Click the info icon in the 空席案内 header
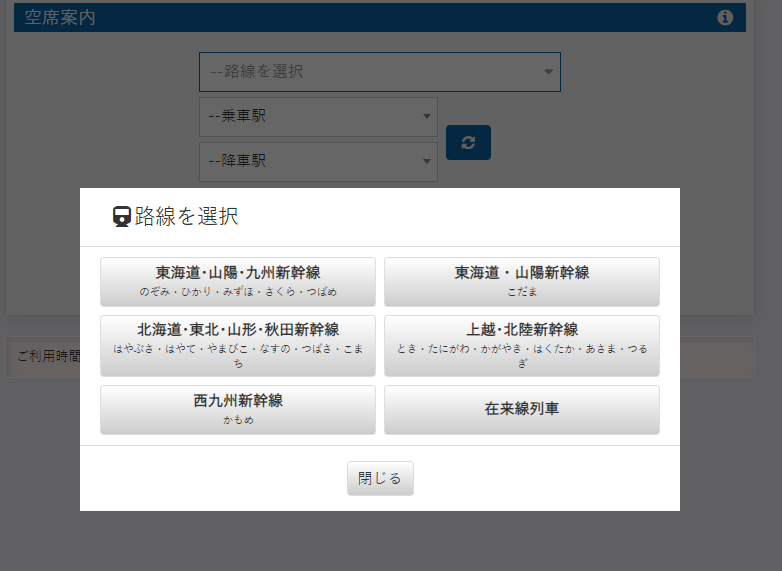 (726, 18)
